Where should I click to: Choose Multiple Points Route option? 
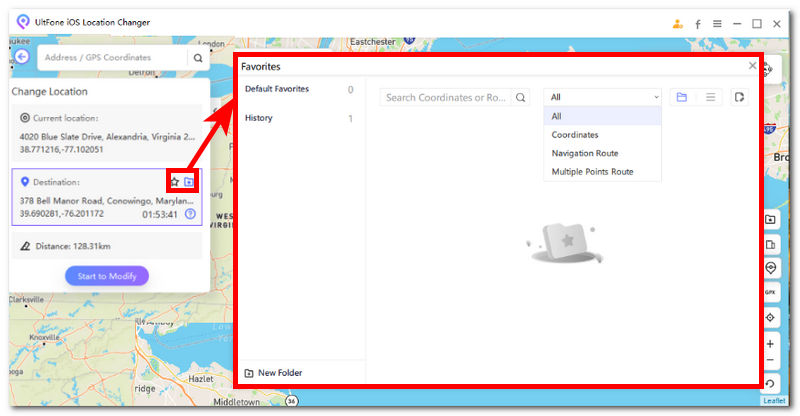[x=592, y=172]
